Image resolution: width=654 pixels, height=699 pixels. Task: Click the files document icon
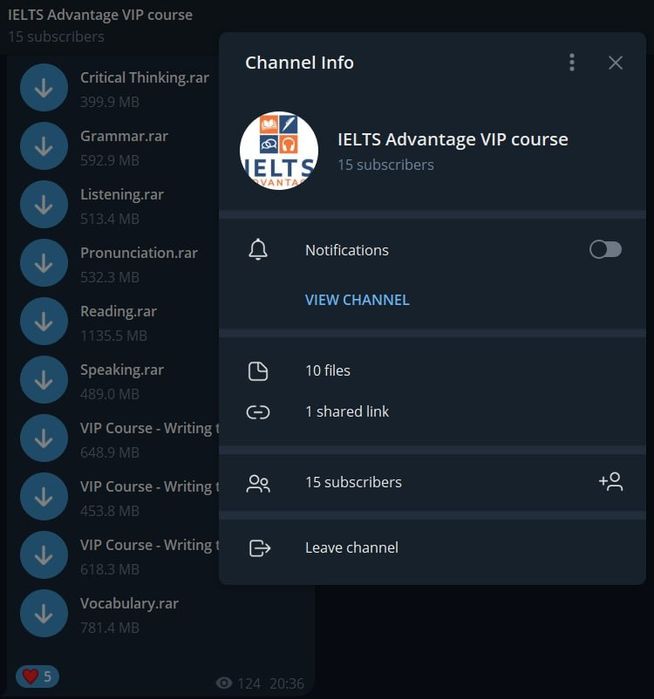(x=258, y=371)
